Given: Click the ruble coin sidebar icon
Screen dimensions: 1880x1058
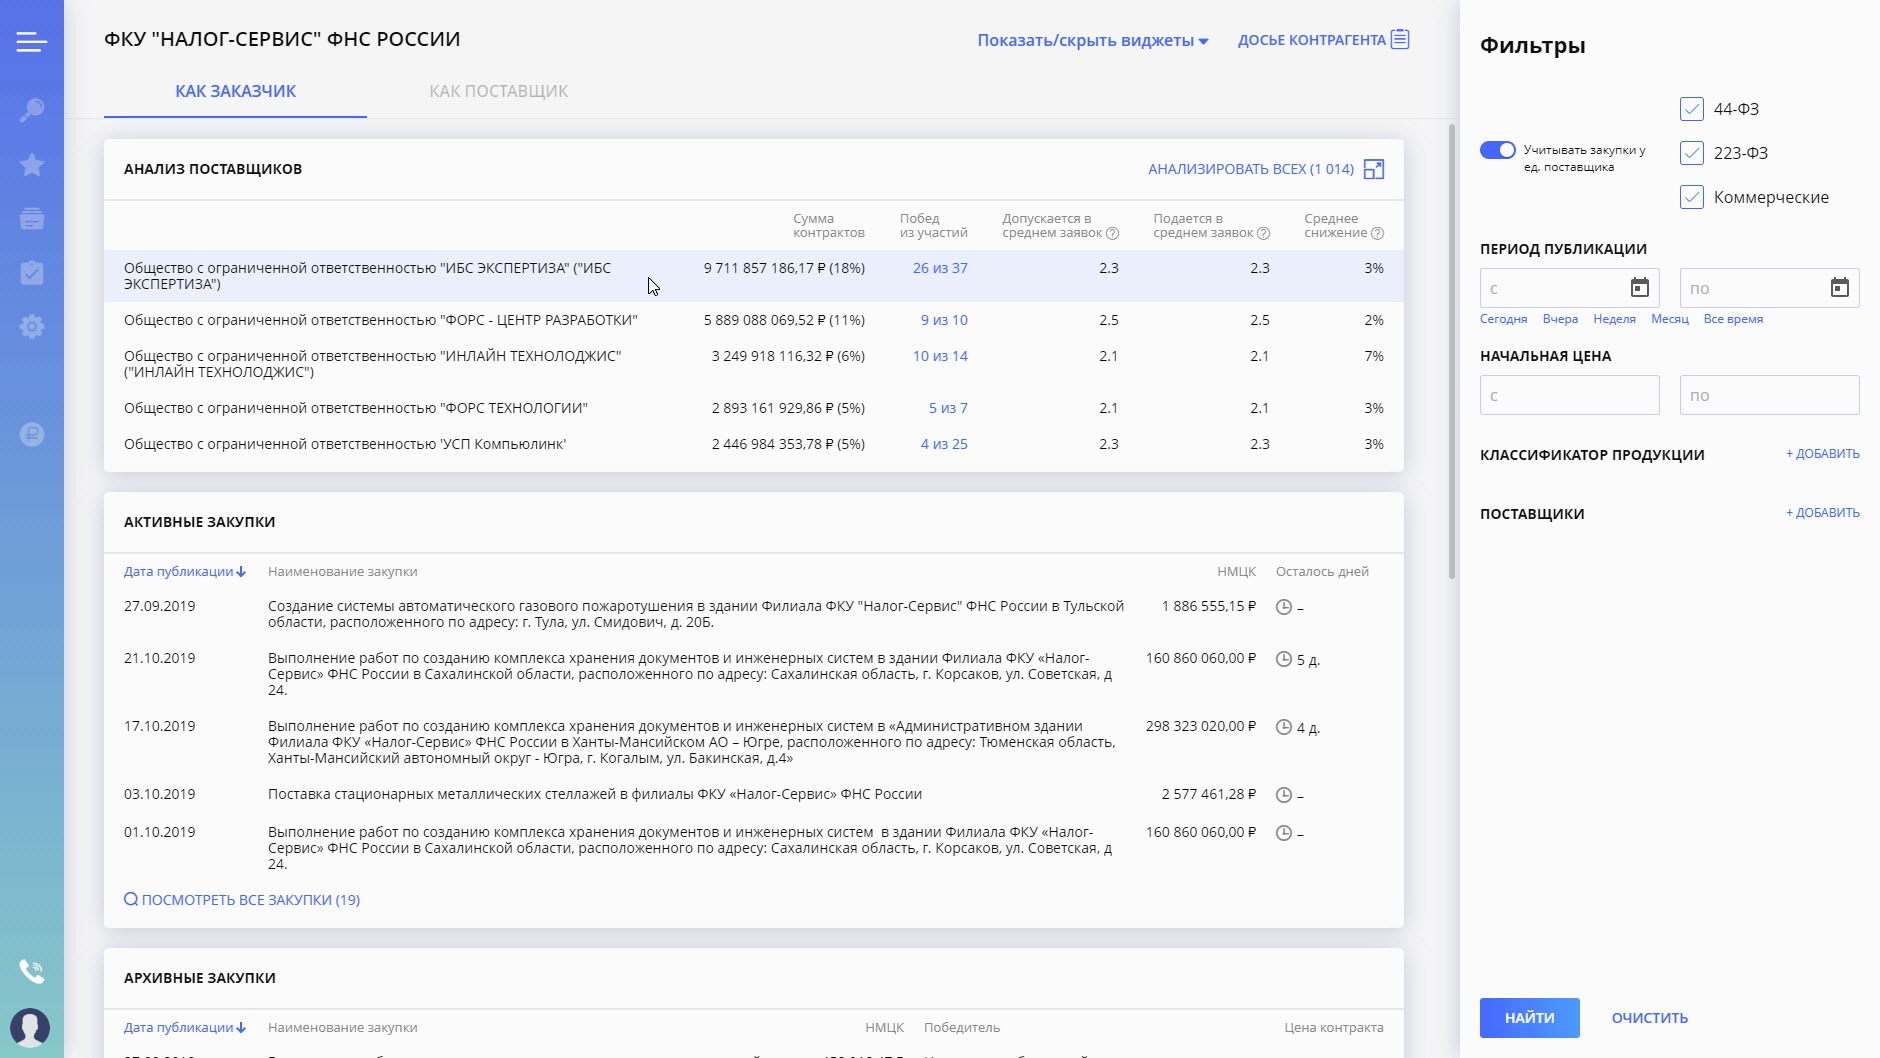Looking at the screenshot, I should point(31,434).
